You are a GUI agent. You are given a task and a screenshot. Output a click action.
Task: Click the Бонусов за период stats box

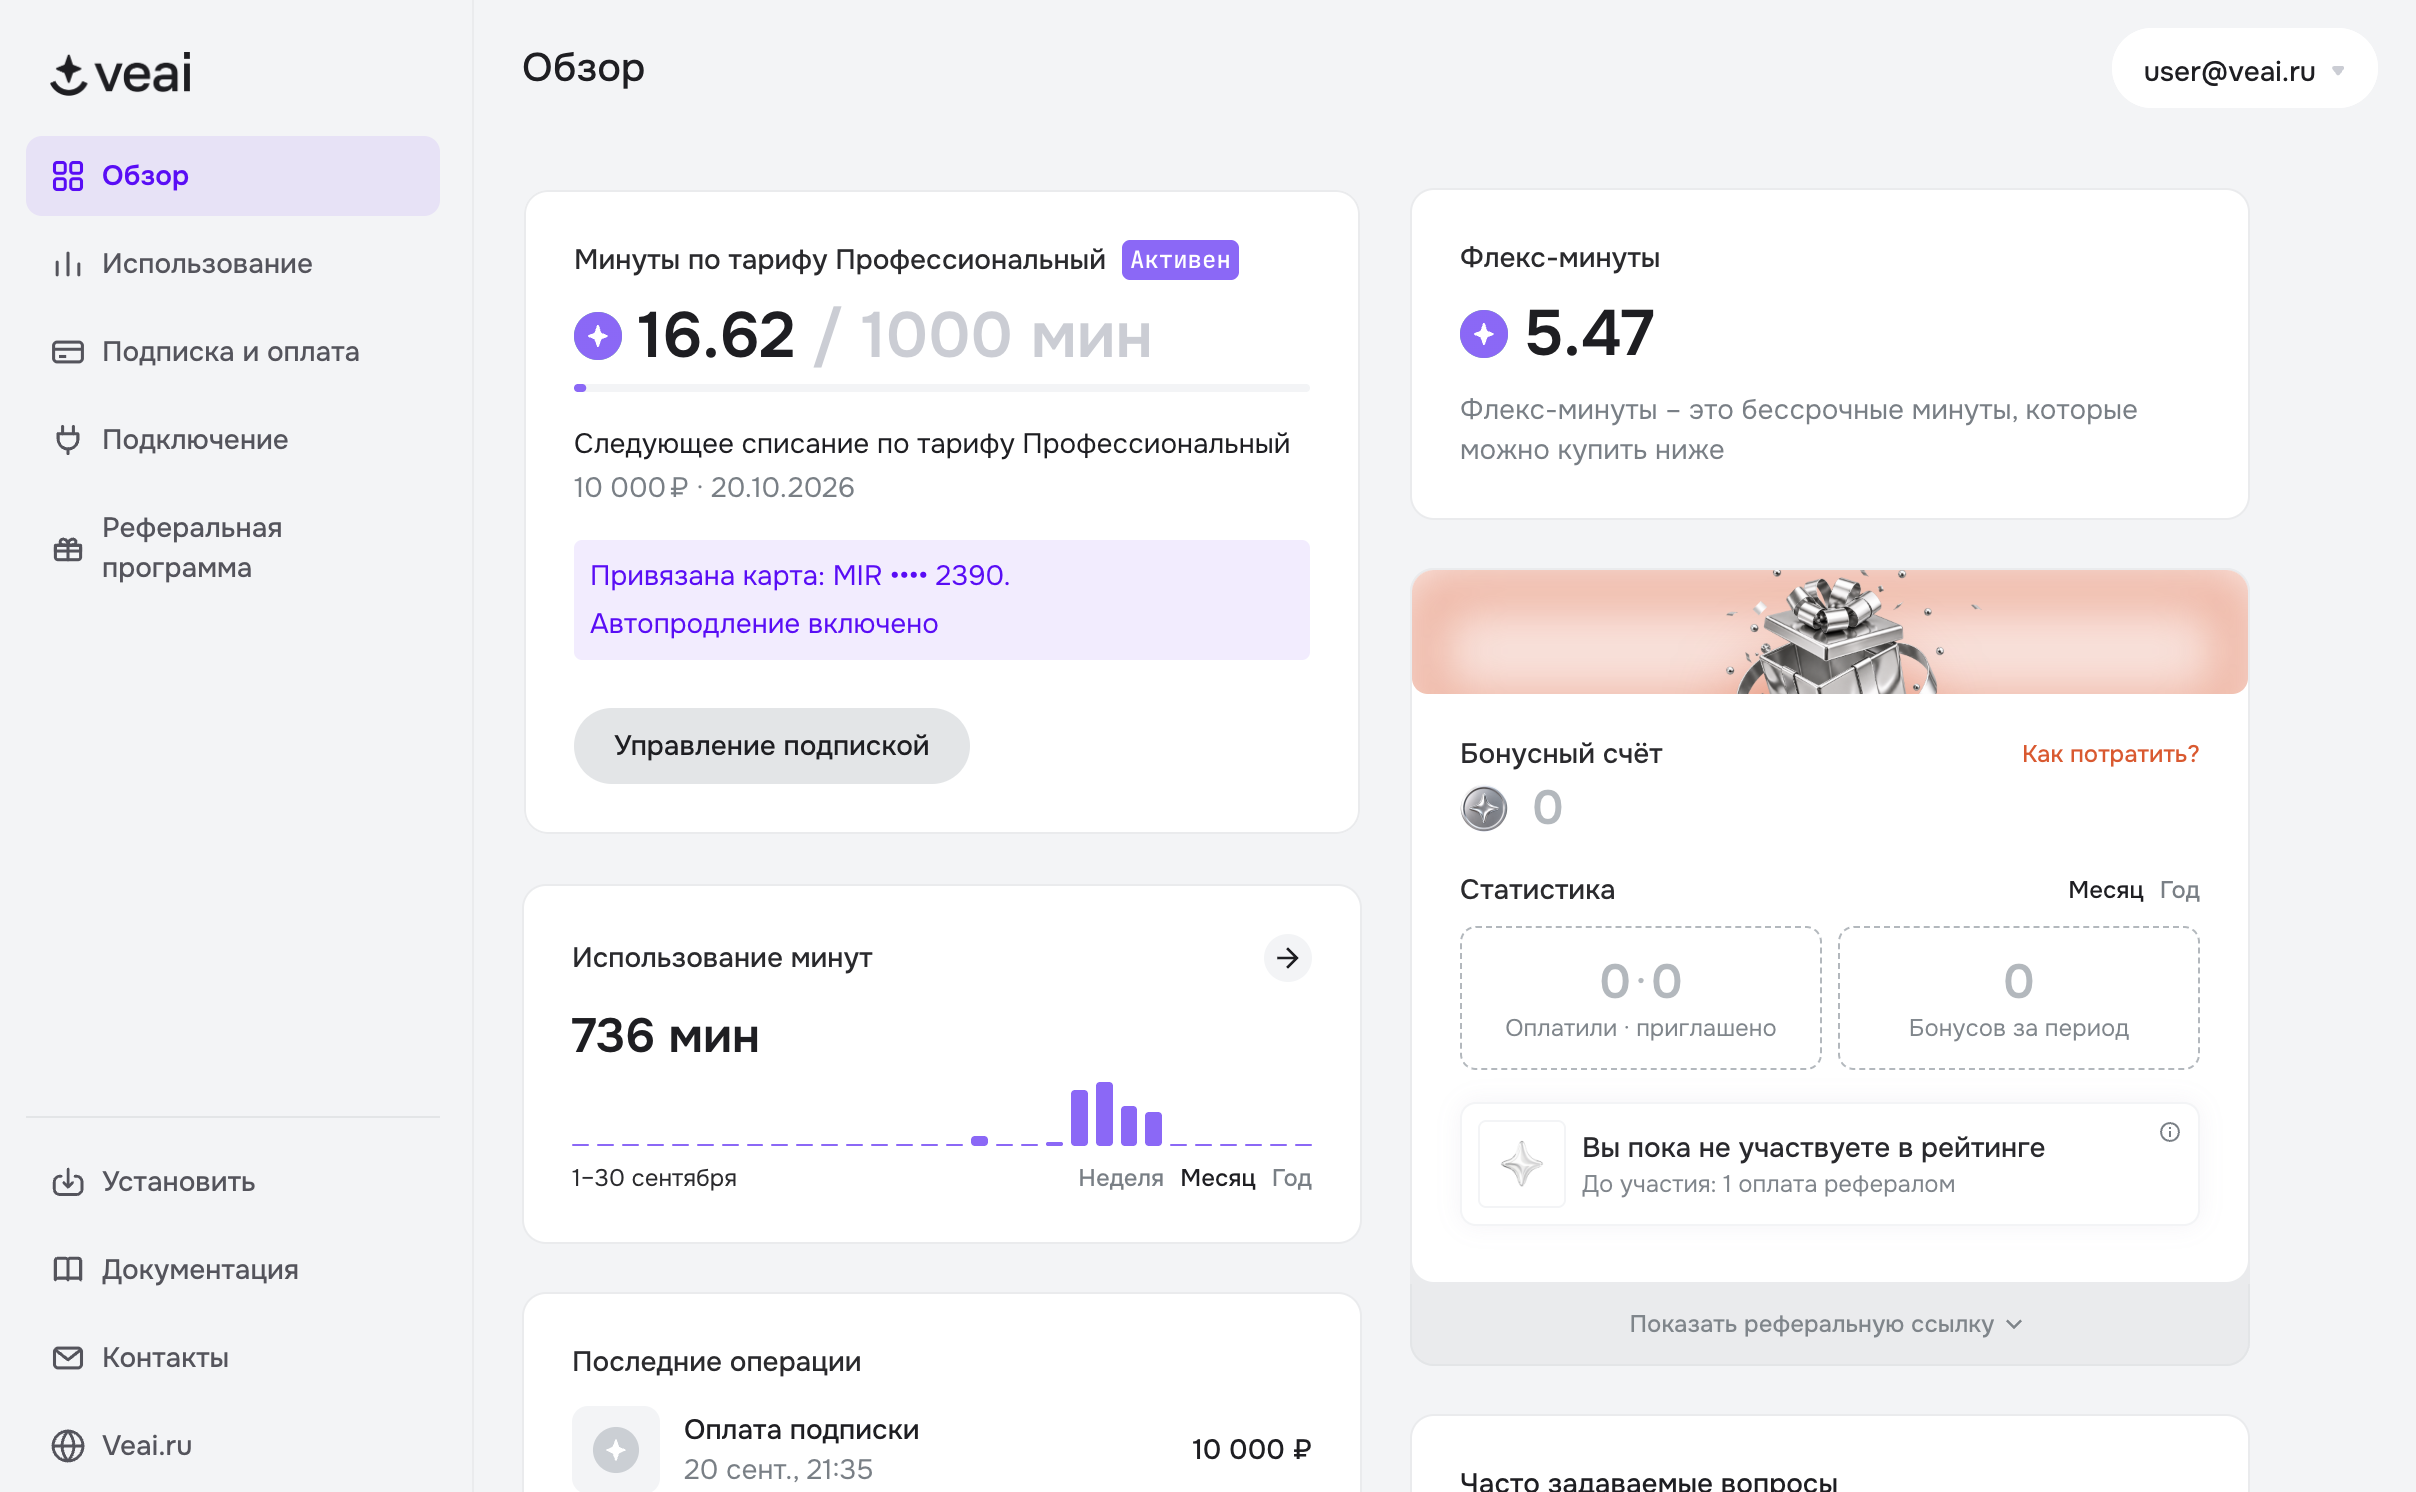point(2018,998)
